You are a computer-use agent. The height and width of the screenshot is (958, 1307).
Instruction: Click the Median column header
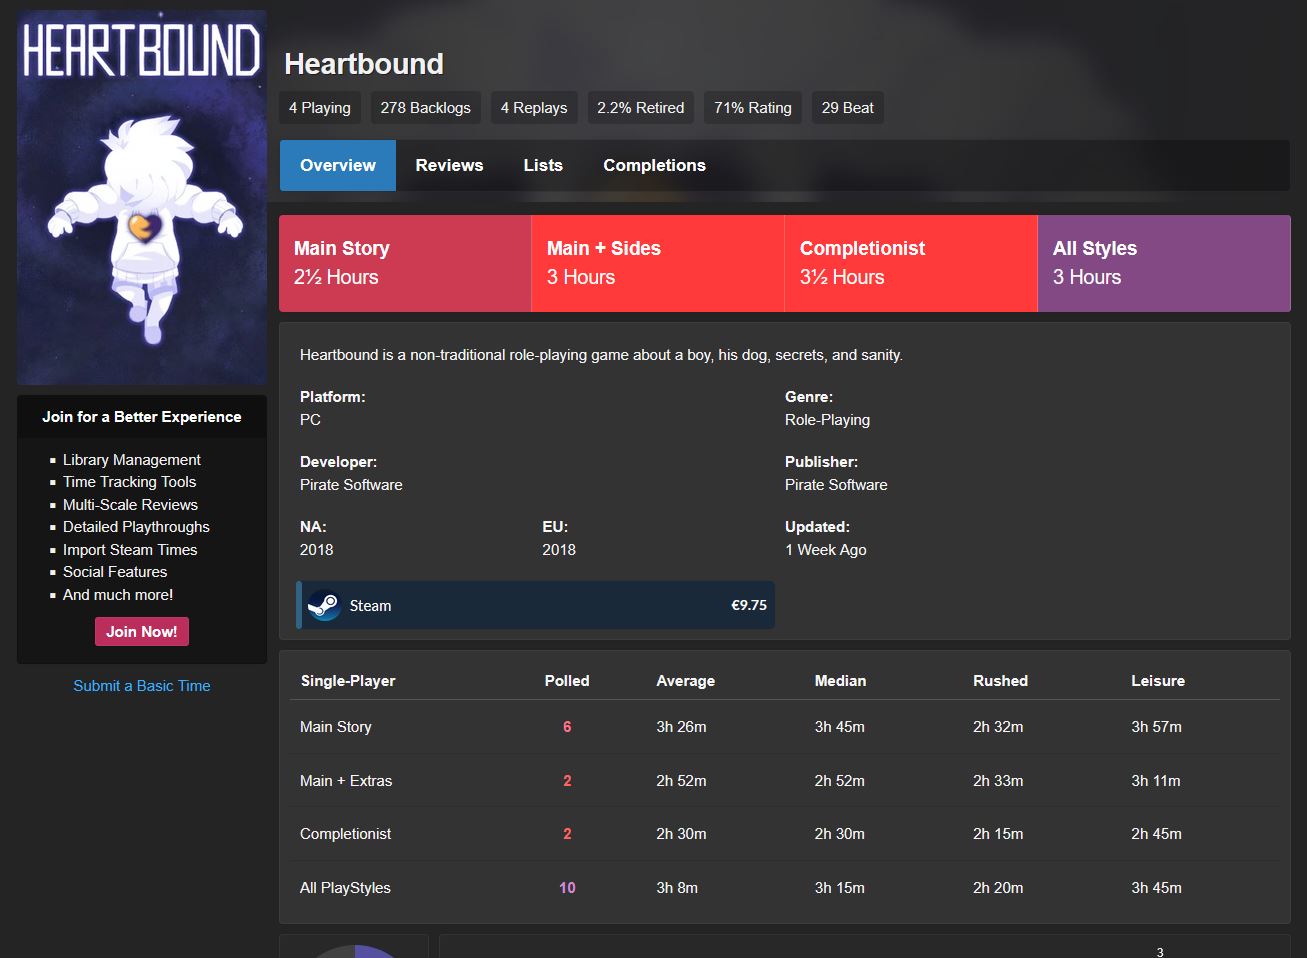840,681
